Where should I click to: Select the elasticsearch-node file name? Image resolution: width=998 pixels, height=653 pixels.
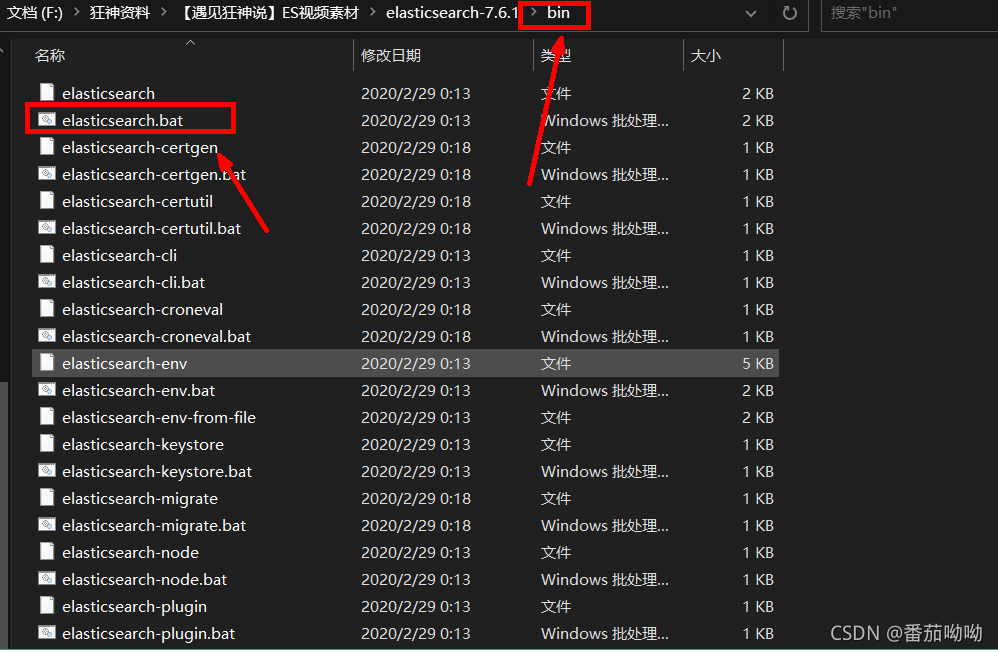130,552
